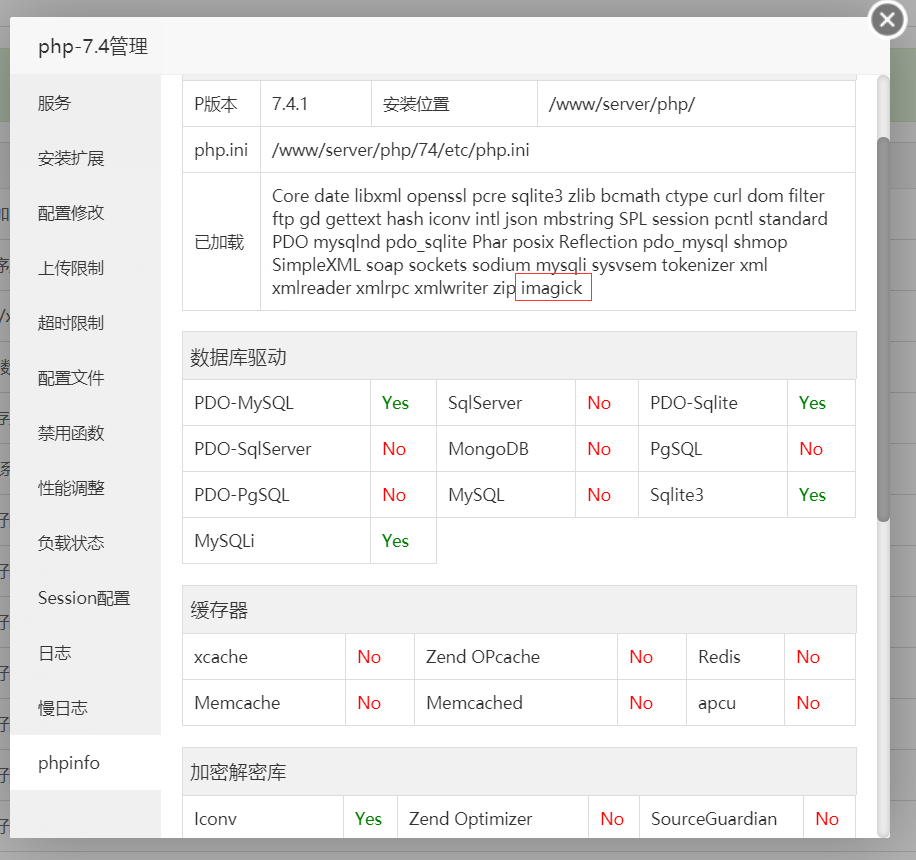Open Session配置 options
This screenshot has height=860, width=916.
pos(82,598)
